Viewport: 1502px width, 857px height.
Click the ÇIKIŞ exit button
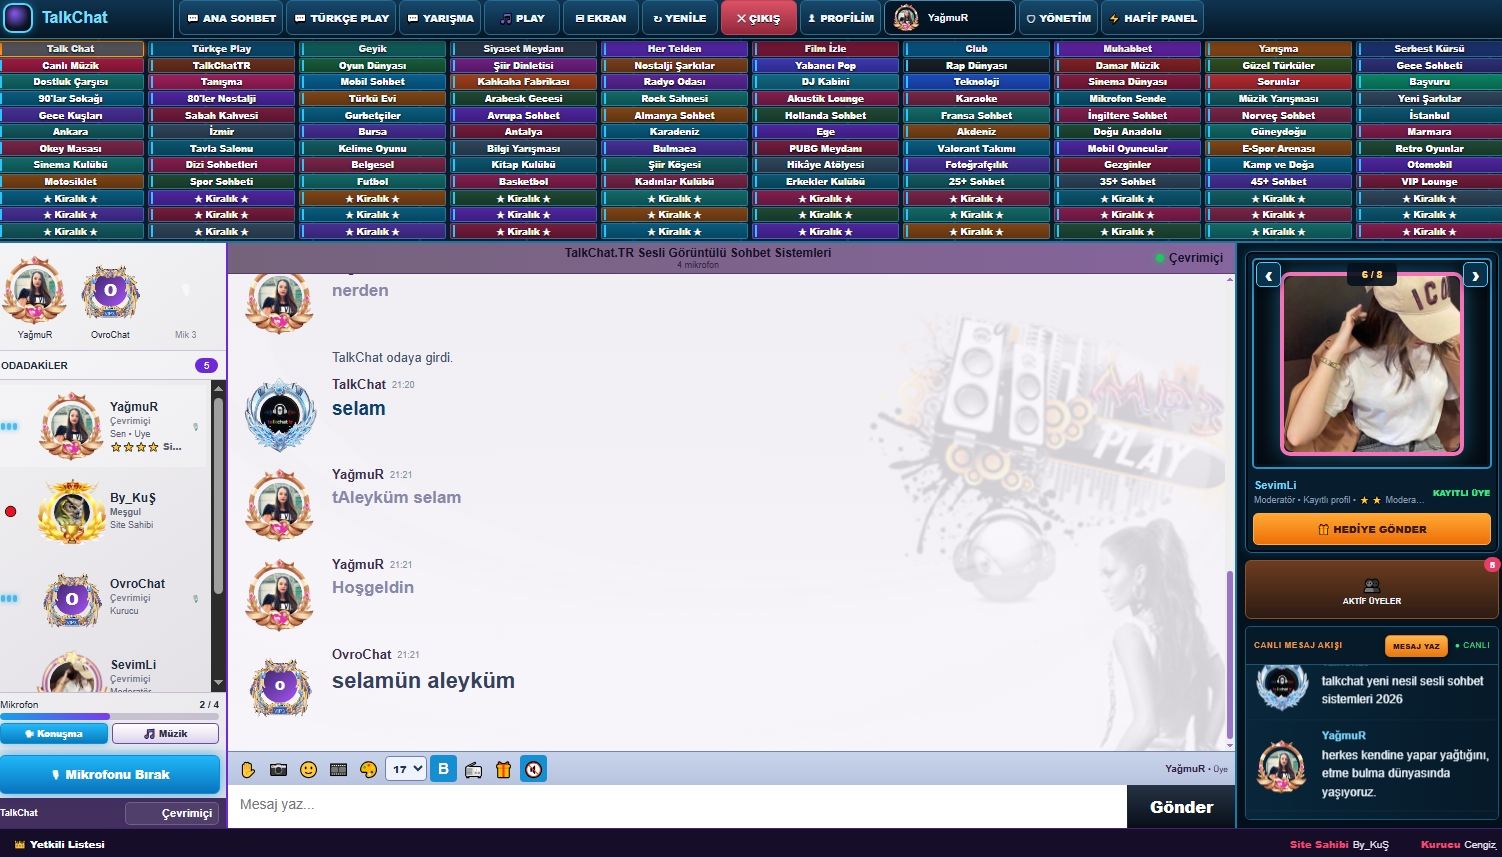pos(759,18)
